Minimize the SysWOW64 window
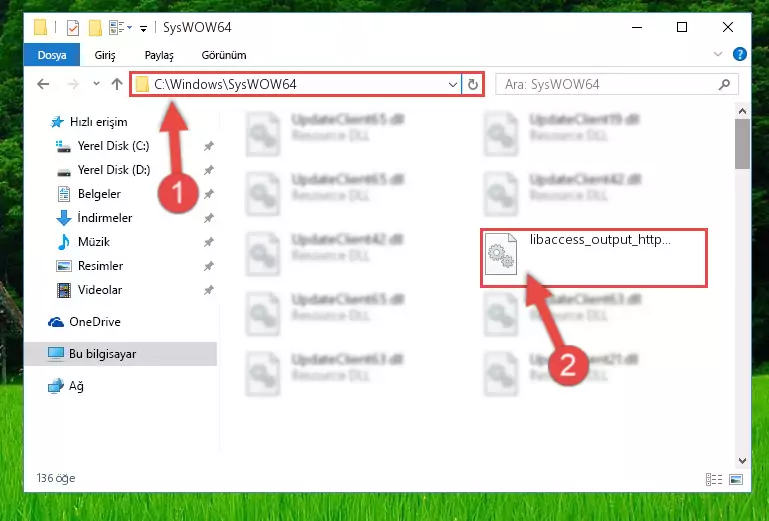Screen dimensions: 769x521 point(637,27)
